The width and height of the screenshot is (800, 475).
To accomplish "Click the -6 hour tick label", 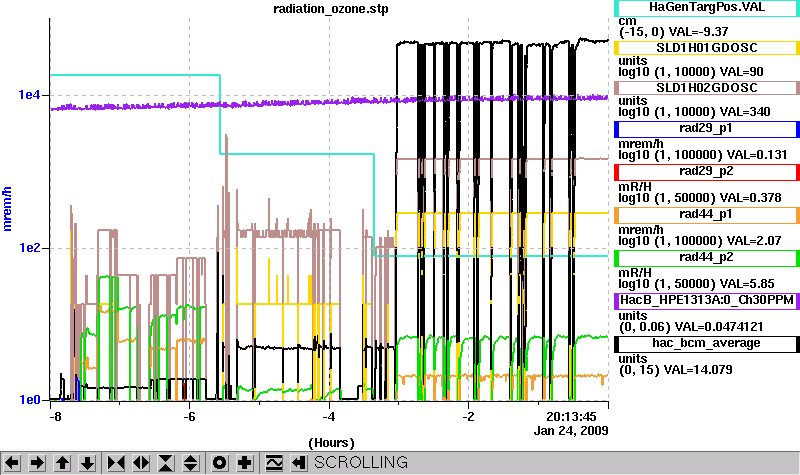I will point(189,417).
